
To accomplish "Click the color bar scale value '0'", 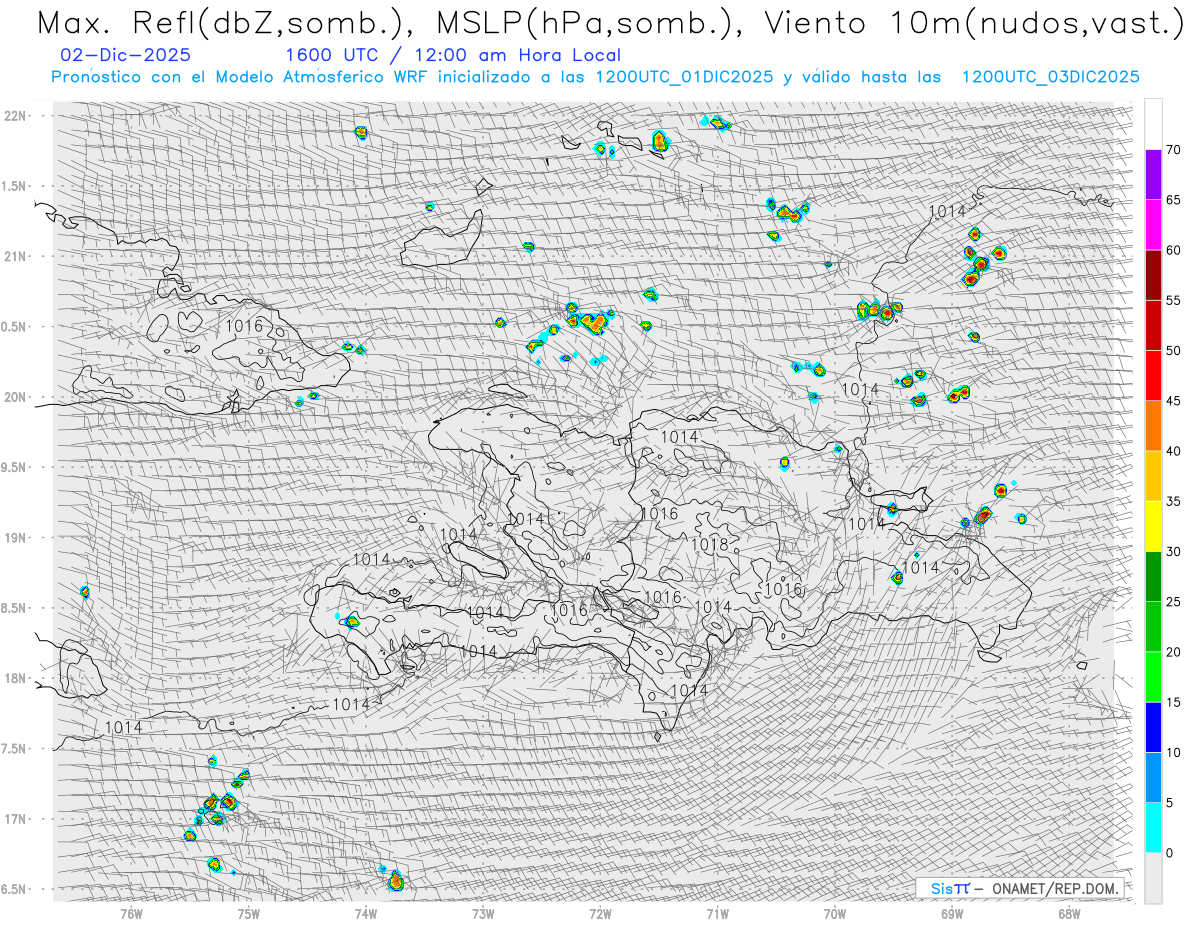I will [x=1170, y=853].
